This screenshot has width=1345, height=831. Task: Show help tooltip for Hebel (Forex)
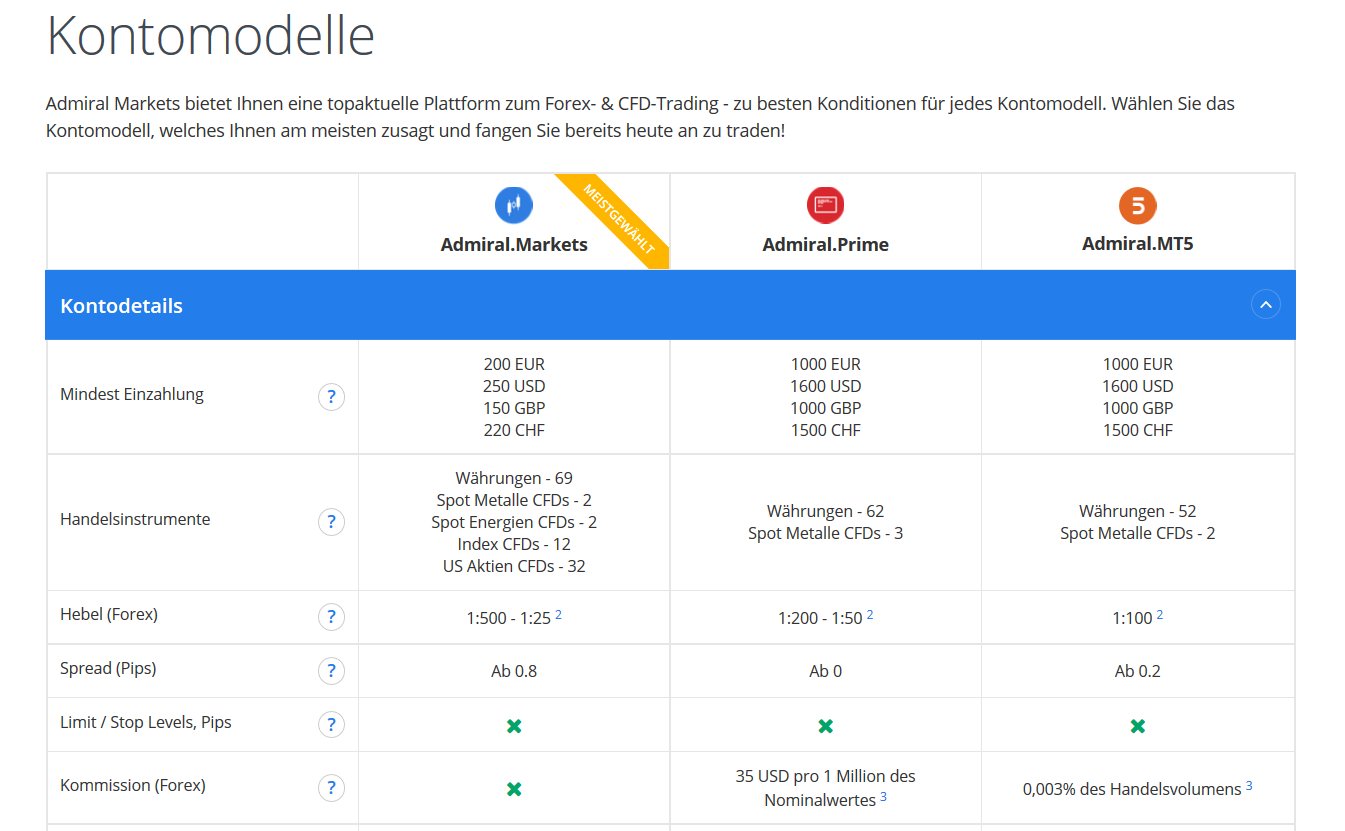[331, 617]
